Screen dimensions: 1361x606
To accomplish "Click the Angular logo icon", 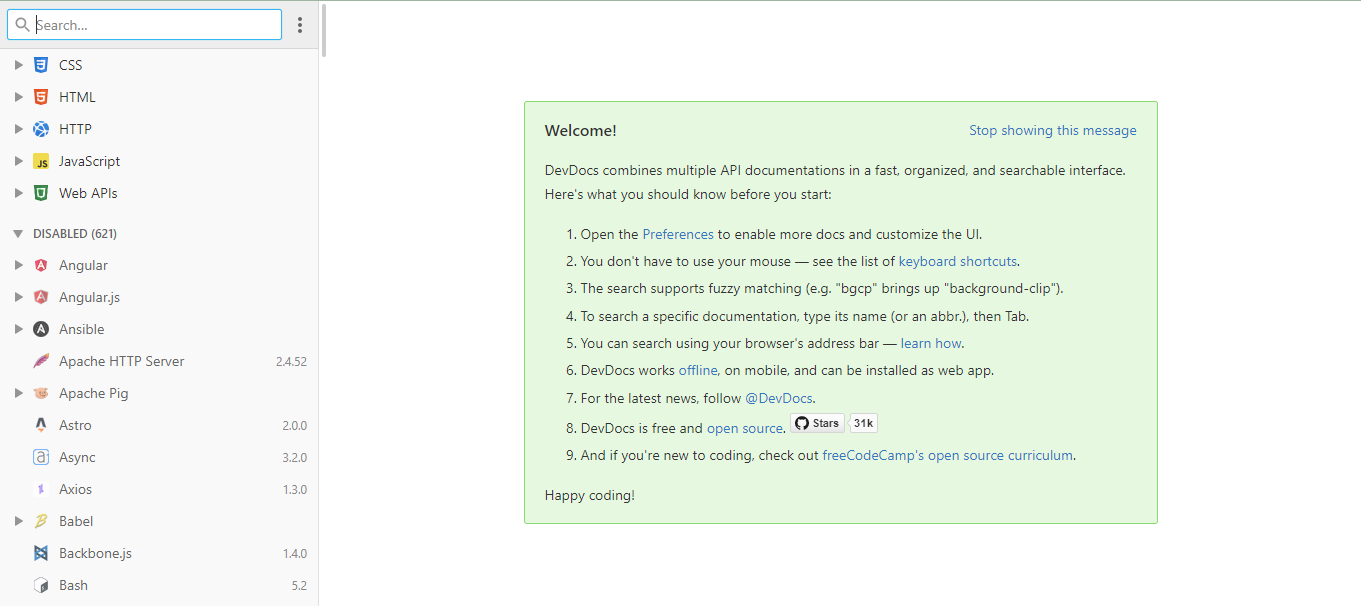I will (41, 265).
